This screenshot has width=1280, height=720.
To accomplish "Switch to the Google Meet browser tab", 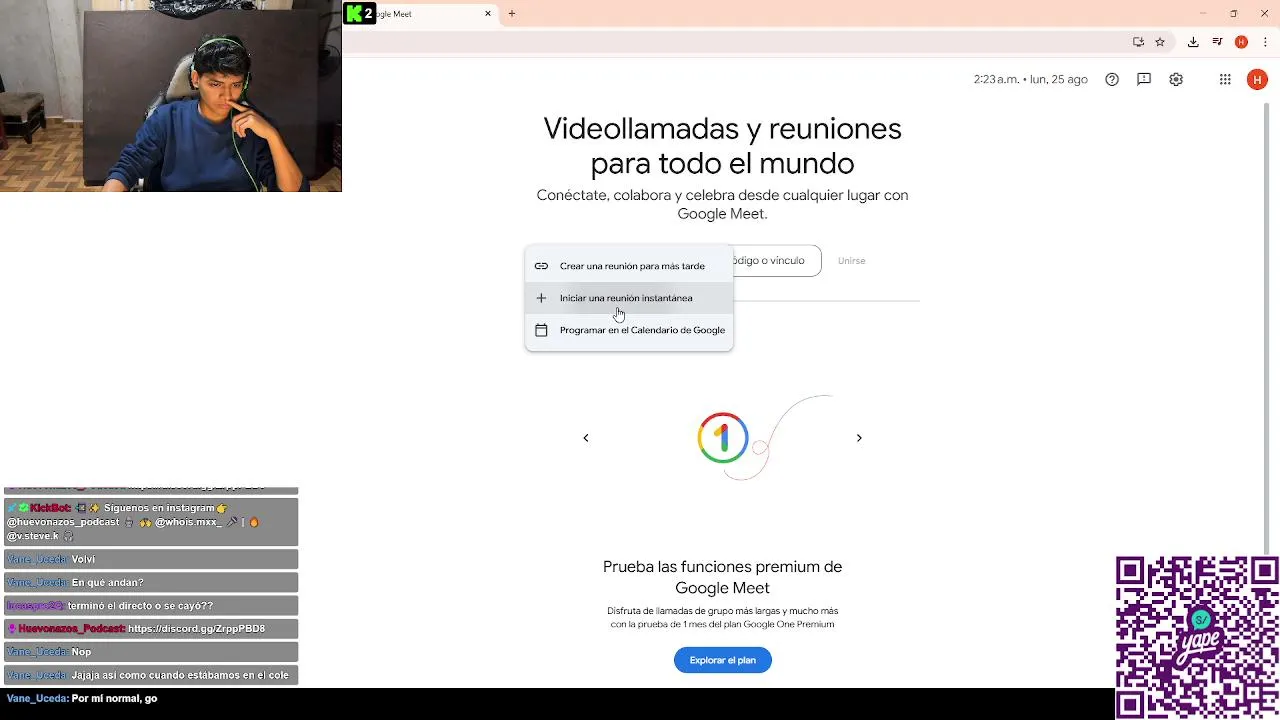I will (420, 14).
